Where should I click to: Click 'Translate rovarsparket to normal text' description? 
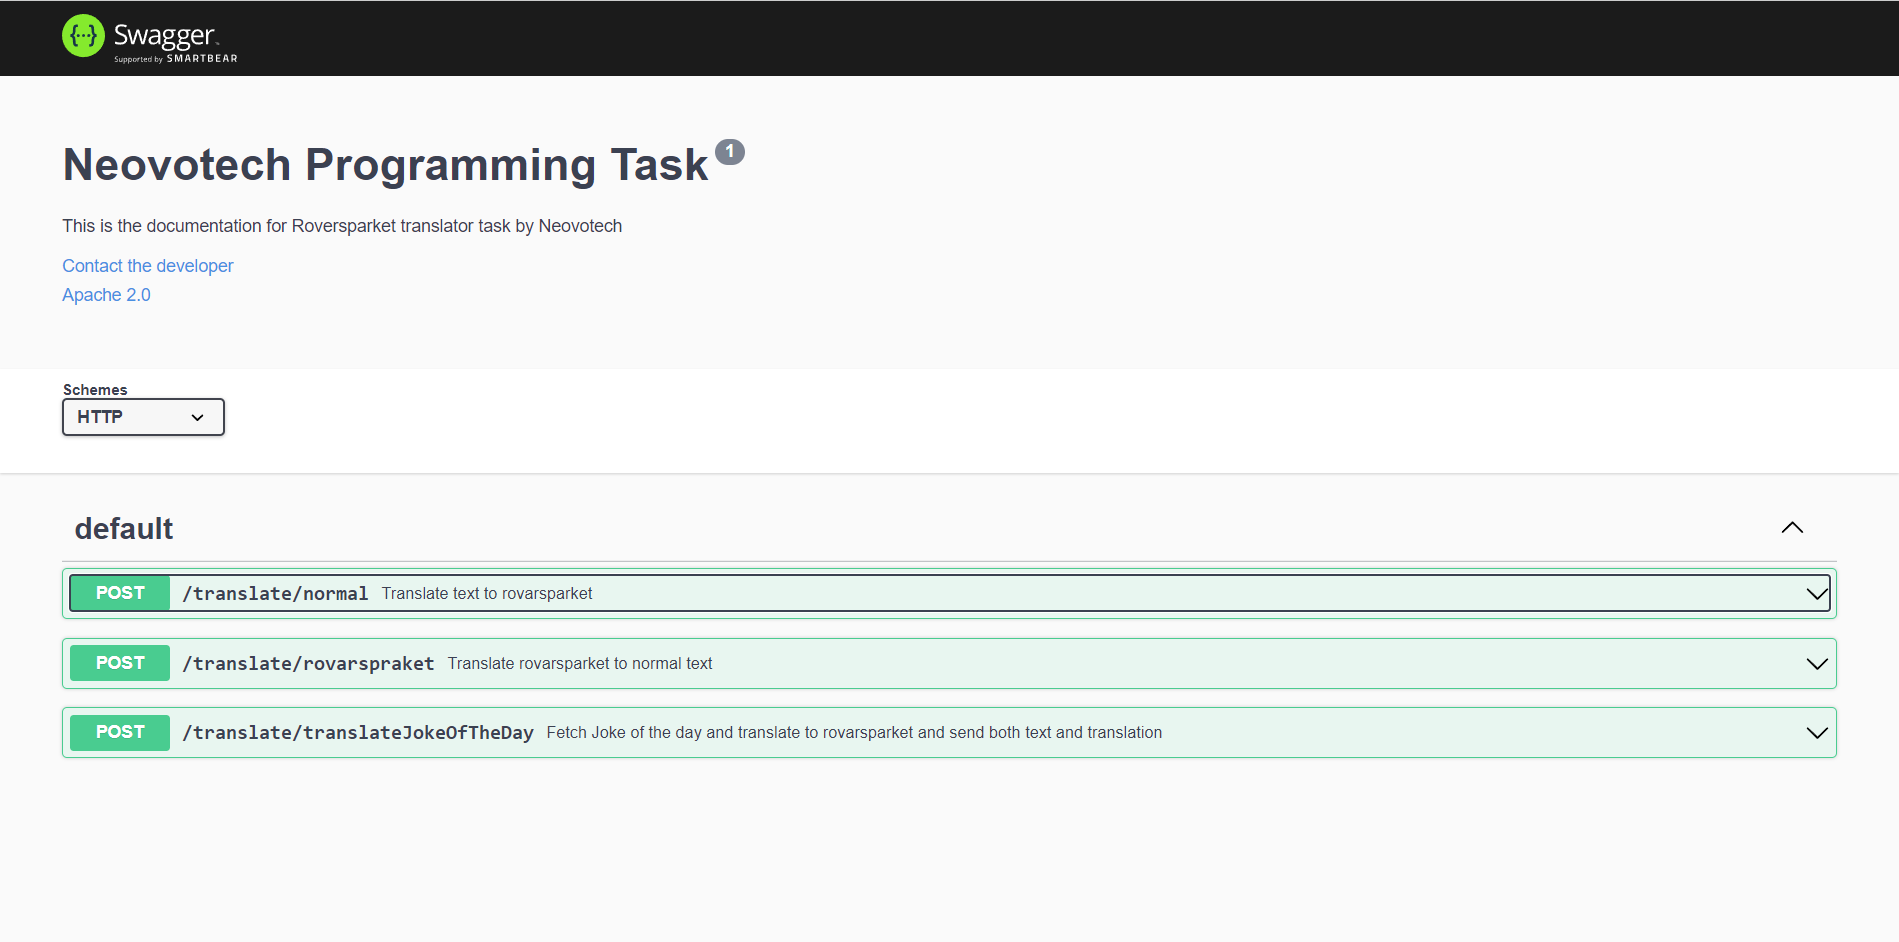pos(580,664)
